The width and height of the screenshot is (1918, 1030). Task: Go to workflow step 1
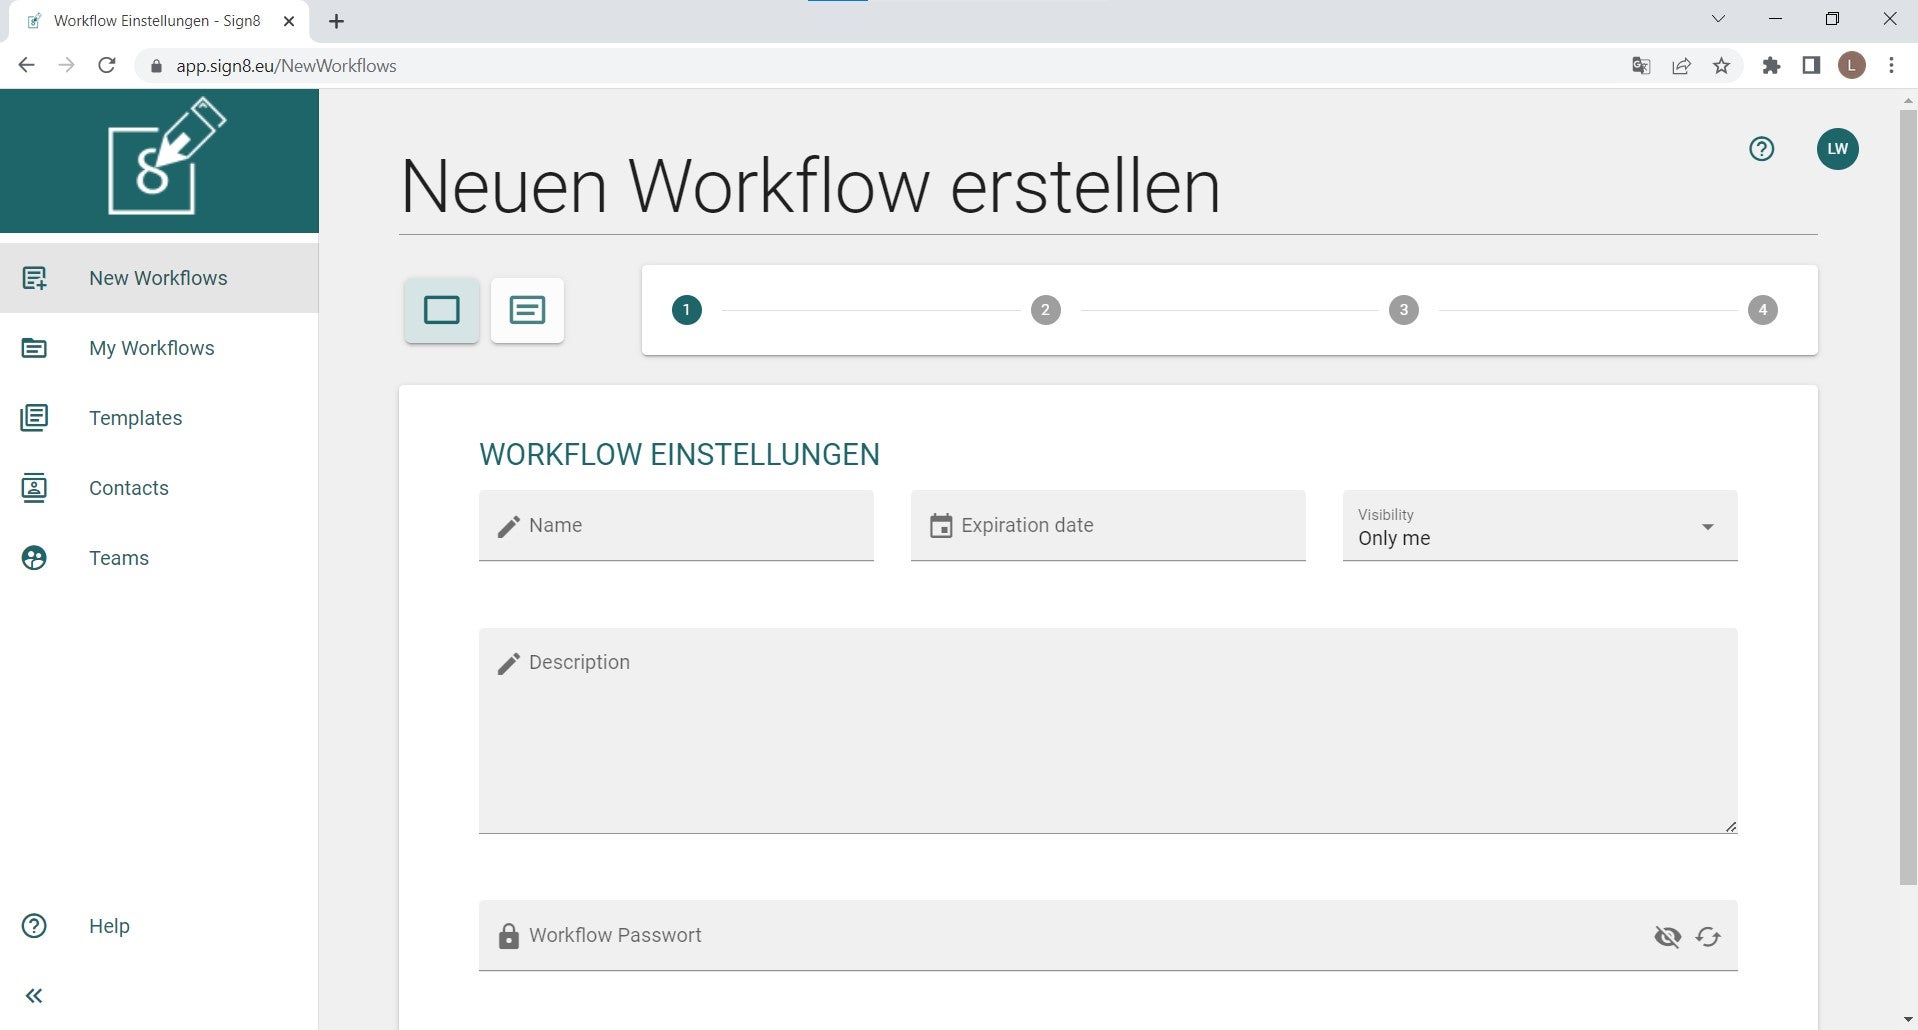tap(687, 310)
